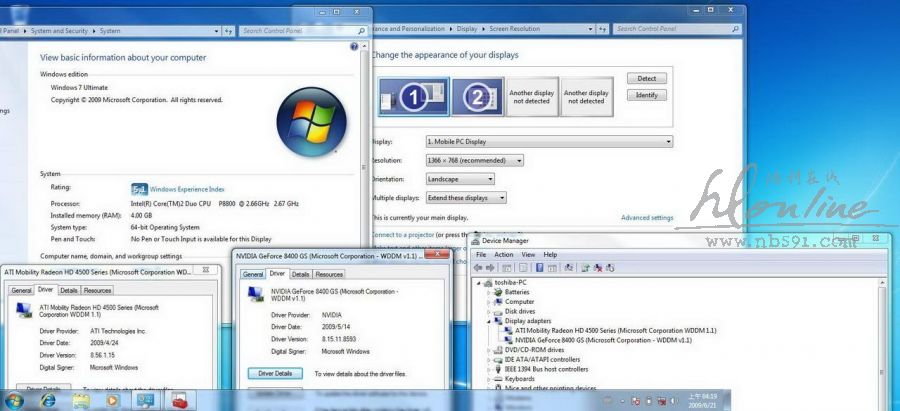This screenshot has width=900, height=411.
Task: Switch to Details tab in NVIDIA properties
Action: pyautogui.click(x=300, y=274)
